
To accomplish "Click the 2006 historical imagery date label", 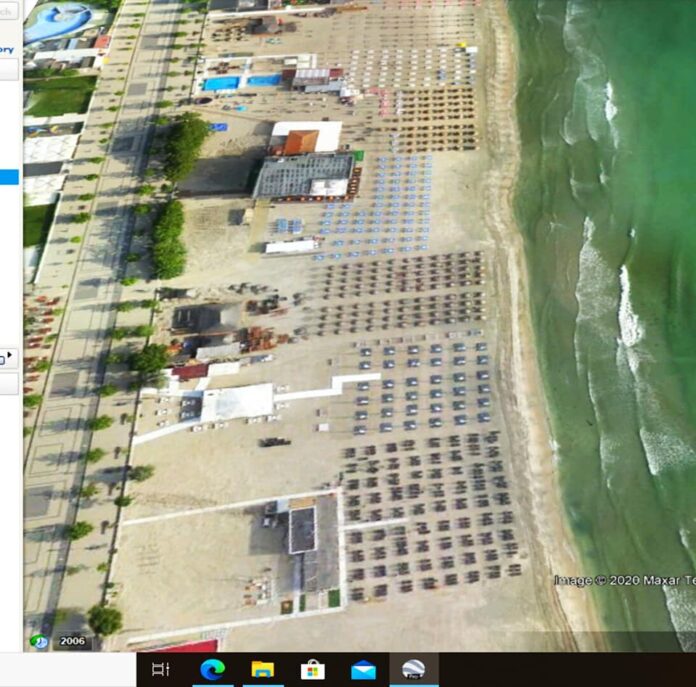I will 72,641.
